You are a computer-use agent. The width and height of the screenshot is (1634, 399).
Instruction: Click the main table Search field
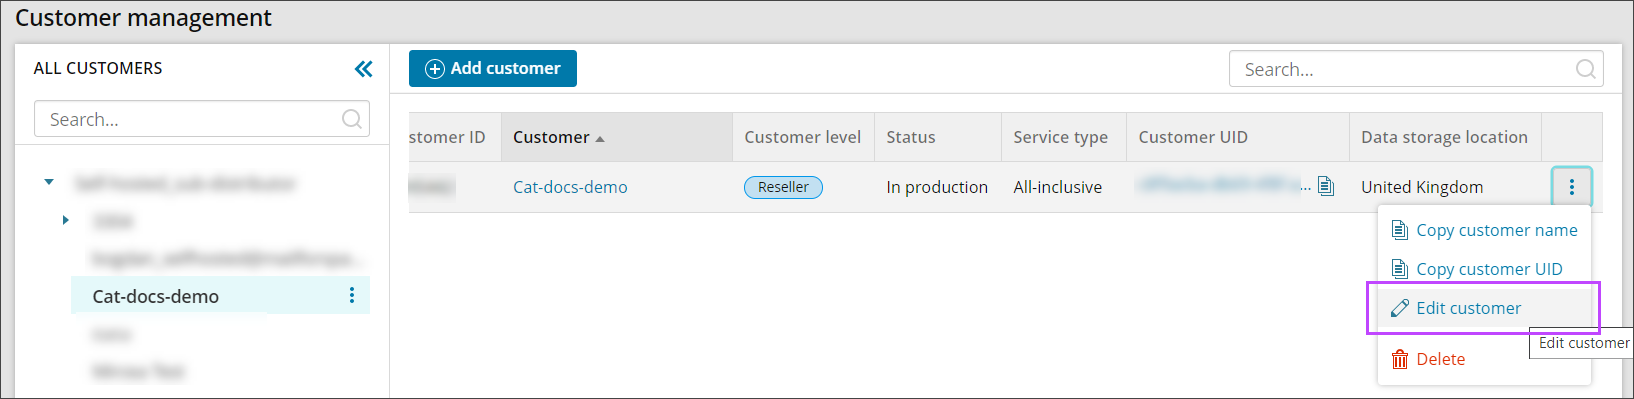pyautogui.click(x=1416, y=69)
